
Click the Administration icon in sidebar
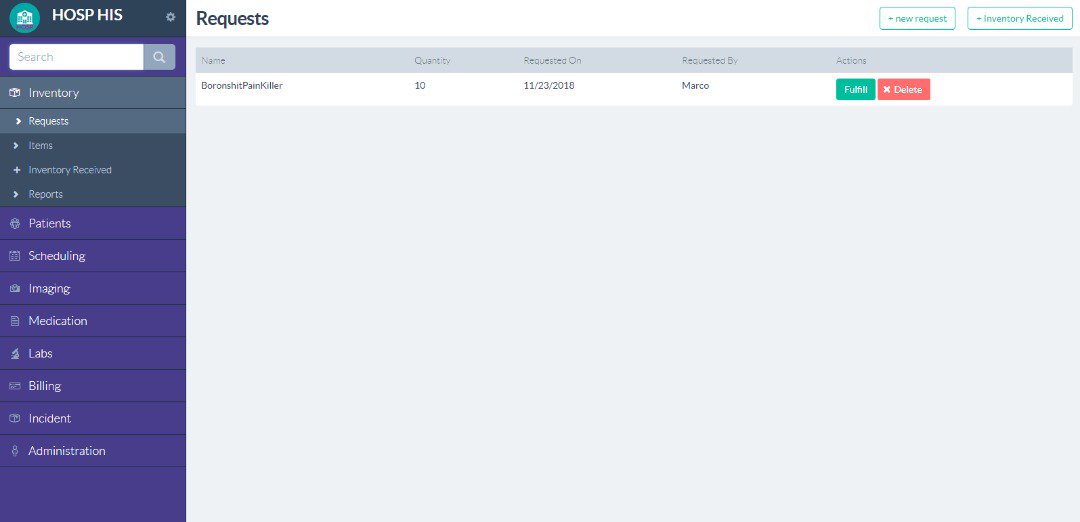15,451
